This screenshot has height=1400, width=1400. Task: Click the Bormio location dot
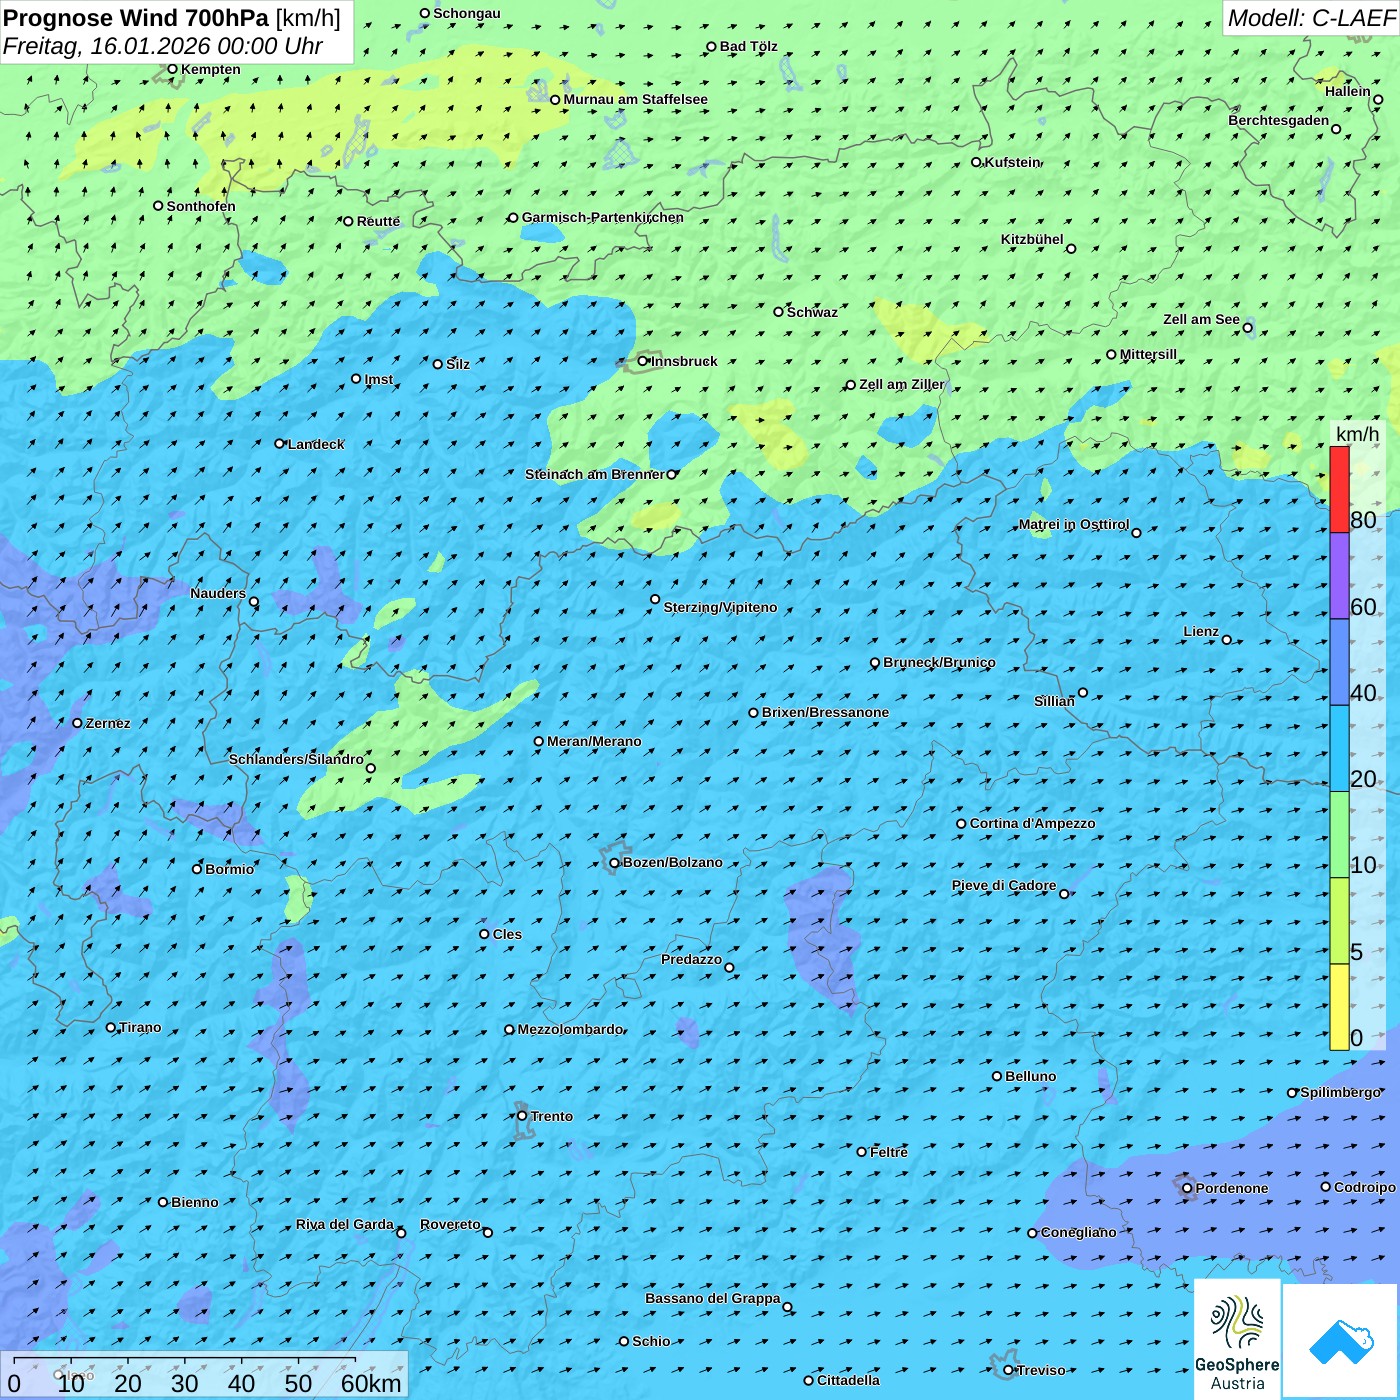coord(197,869)
